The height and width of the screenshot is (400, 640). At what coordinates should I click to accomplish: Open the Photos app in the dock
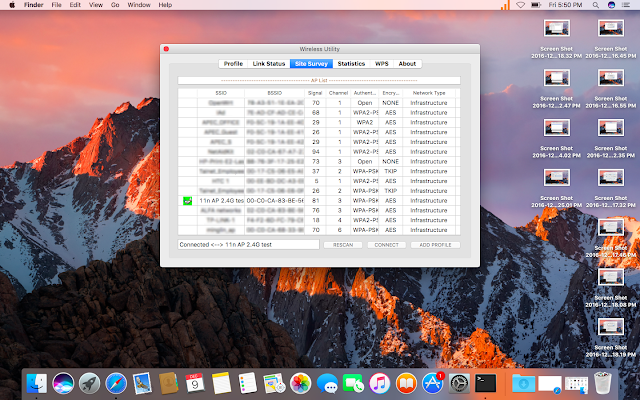tap(300, 382)
